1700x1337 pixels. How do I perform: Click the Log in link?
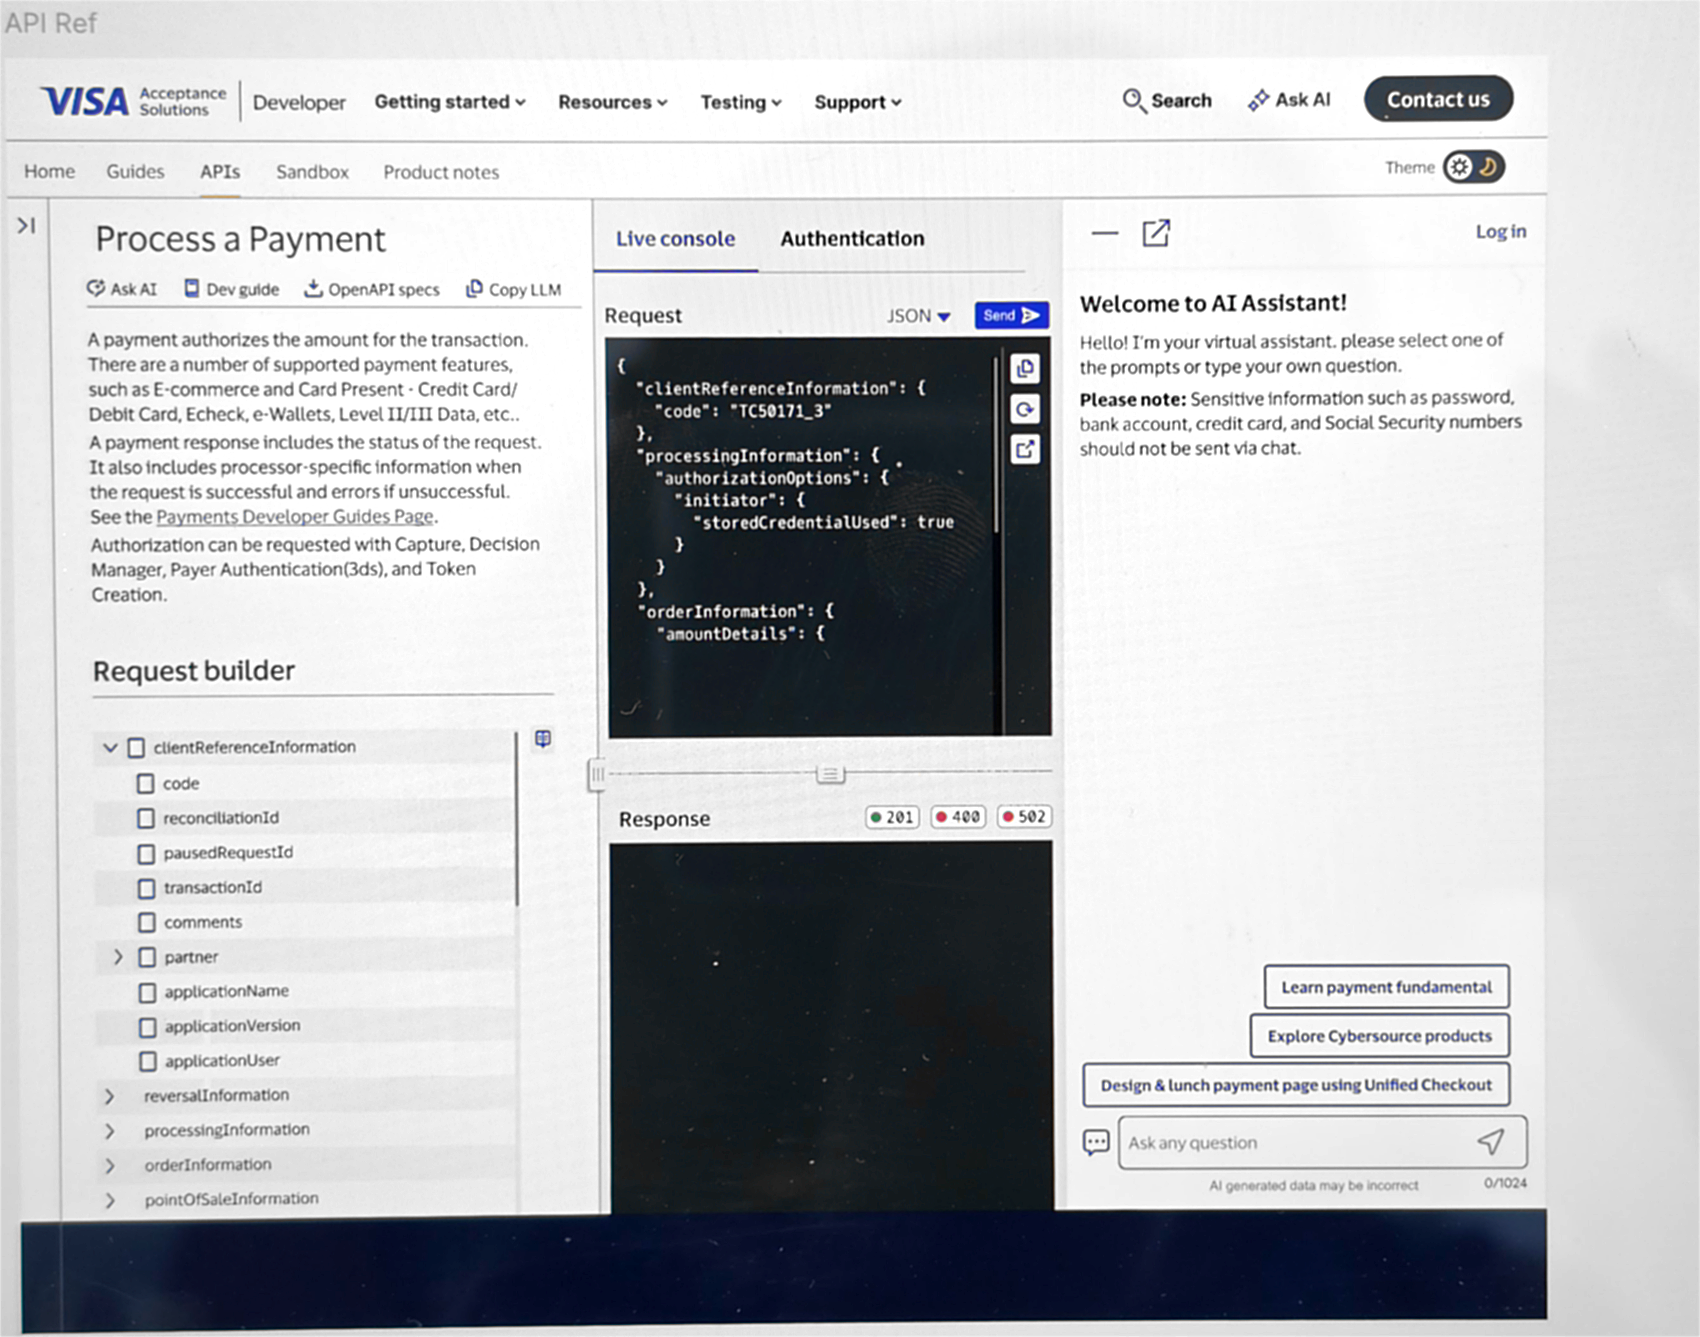[1501, 231]
